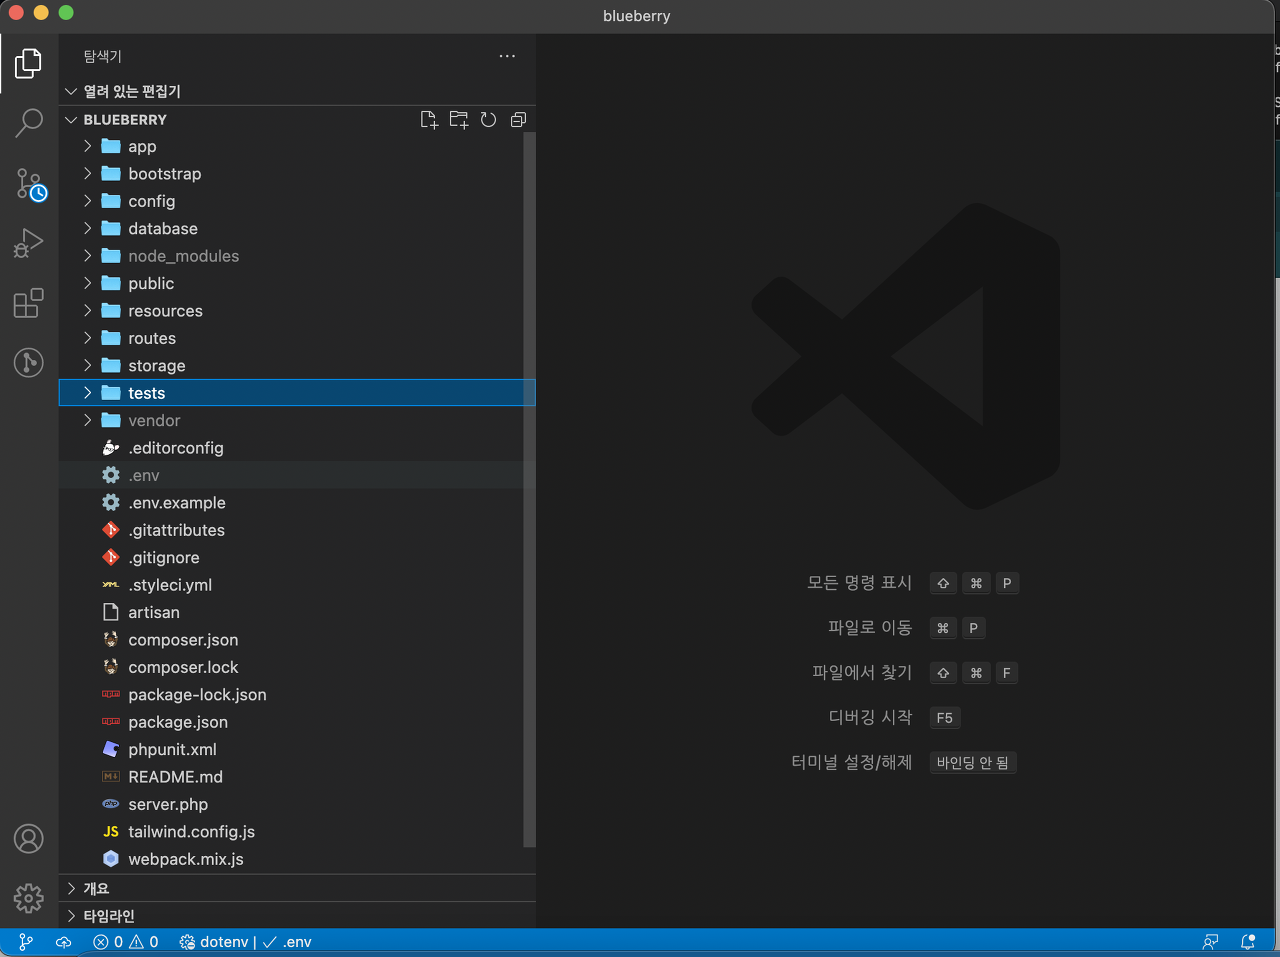The height and width of the screenshot is (957, 1280).
Task: Expand the bootstrap folder
Action: pyautogui.click(x=297, y=174)
